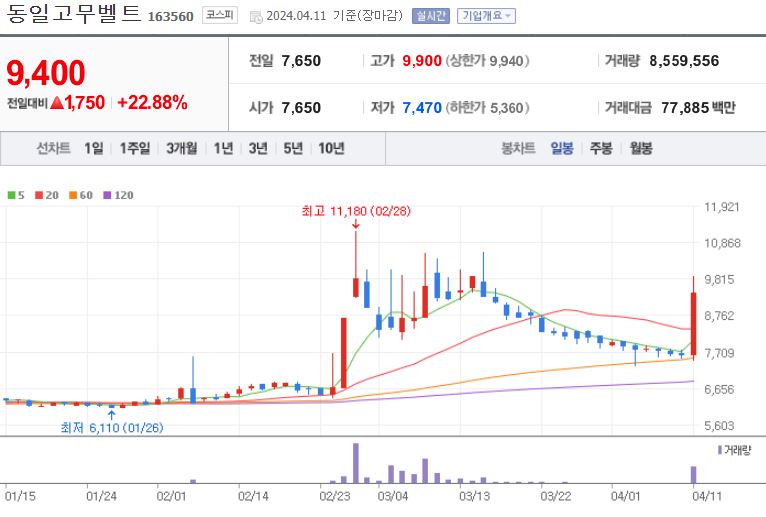The image size is (766, 517).
Task: Click the 7,709 y-axis price label
Action: click(719, 353)
